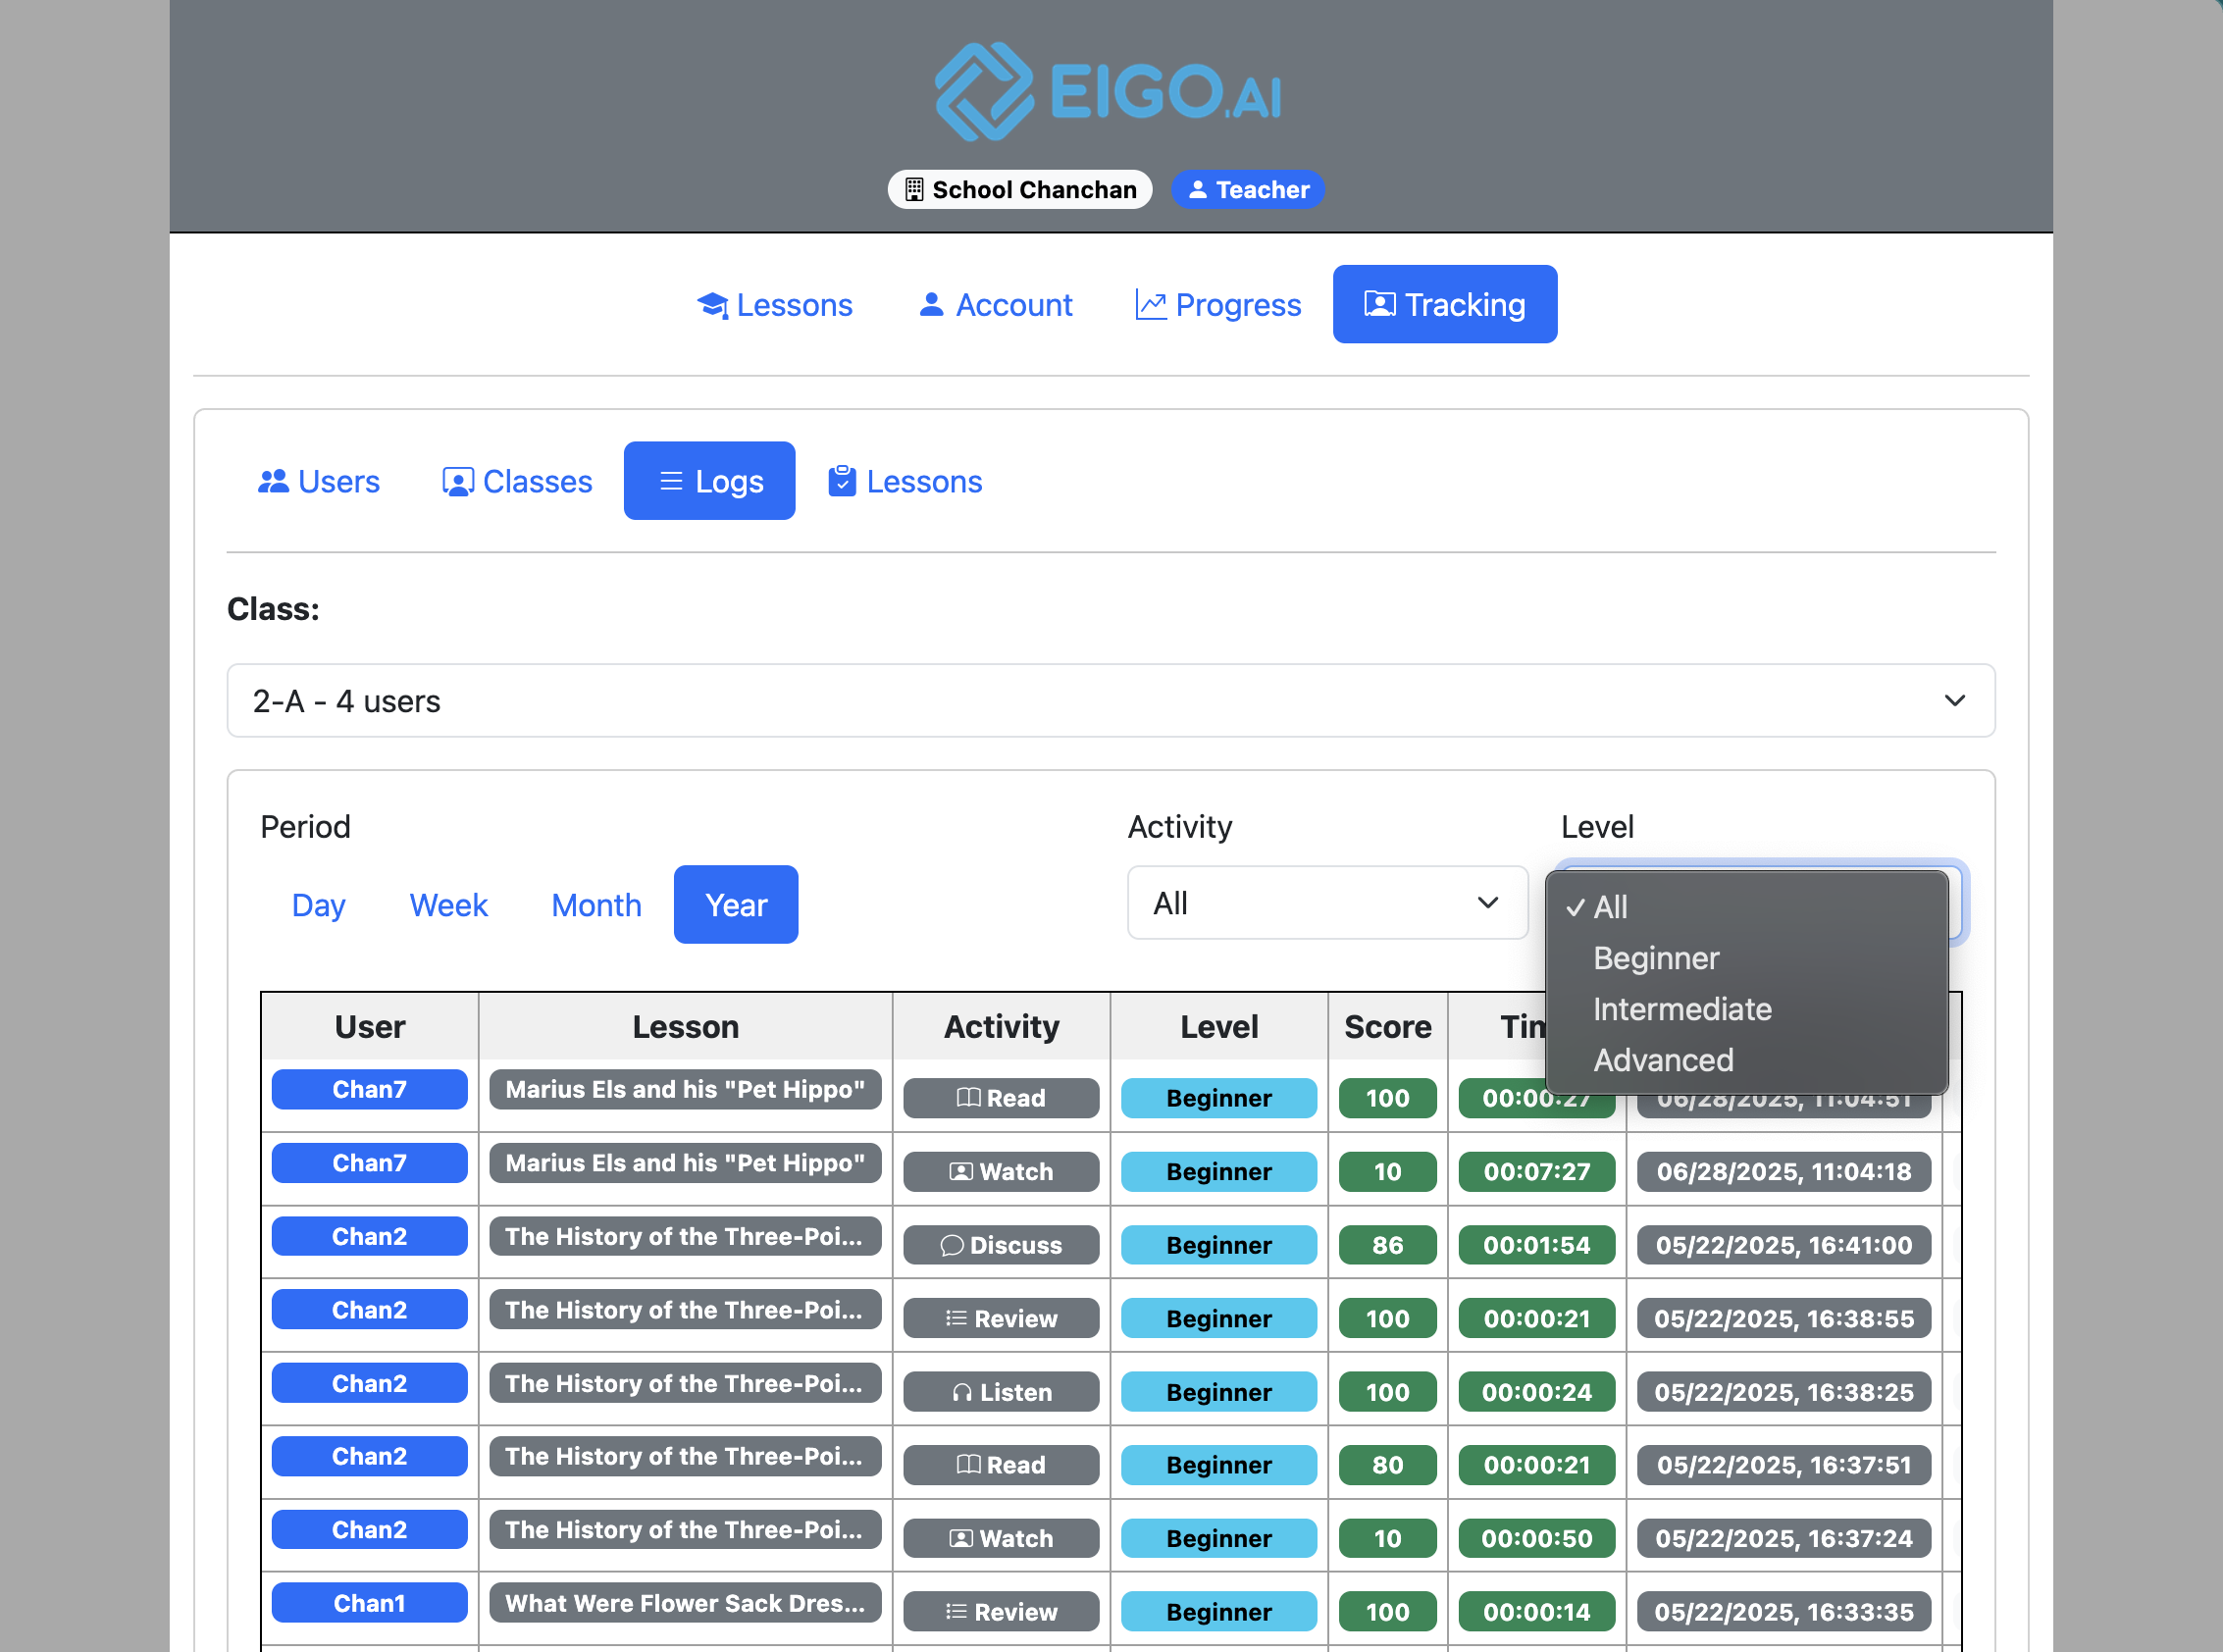The image size is (2223, 1652).
Task: Switch to the Progress tab
Action: [x=1218, y=304]
